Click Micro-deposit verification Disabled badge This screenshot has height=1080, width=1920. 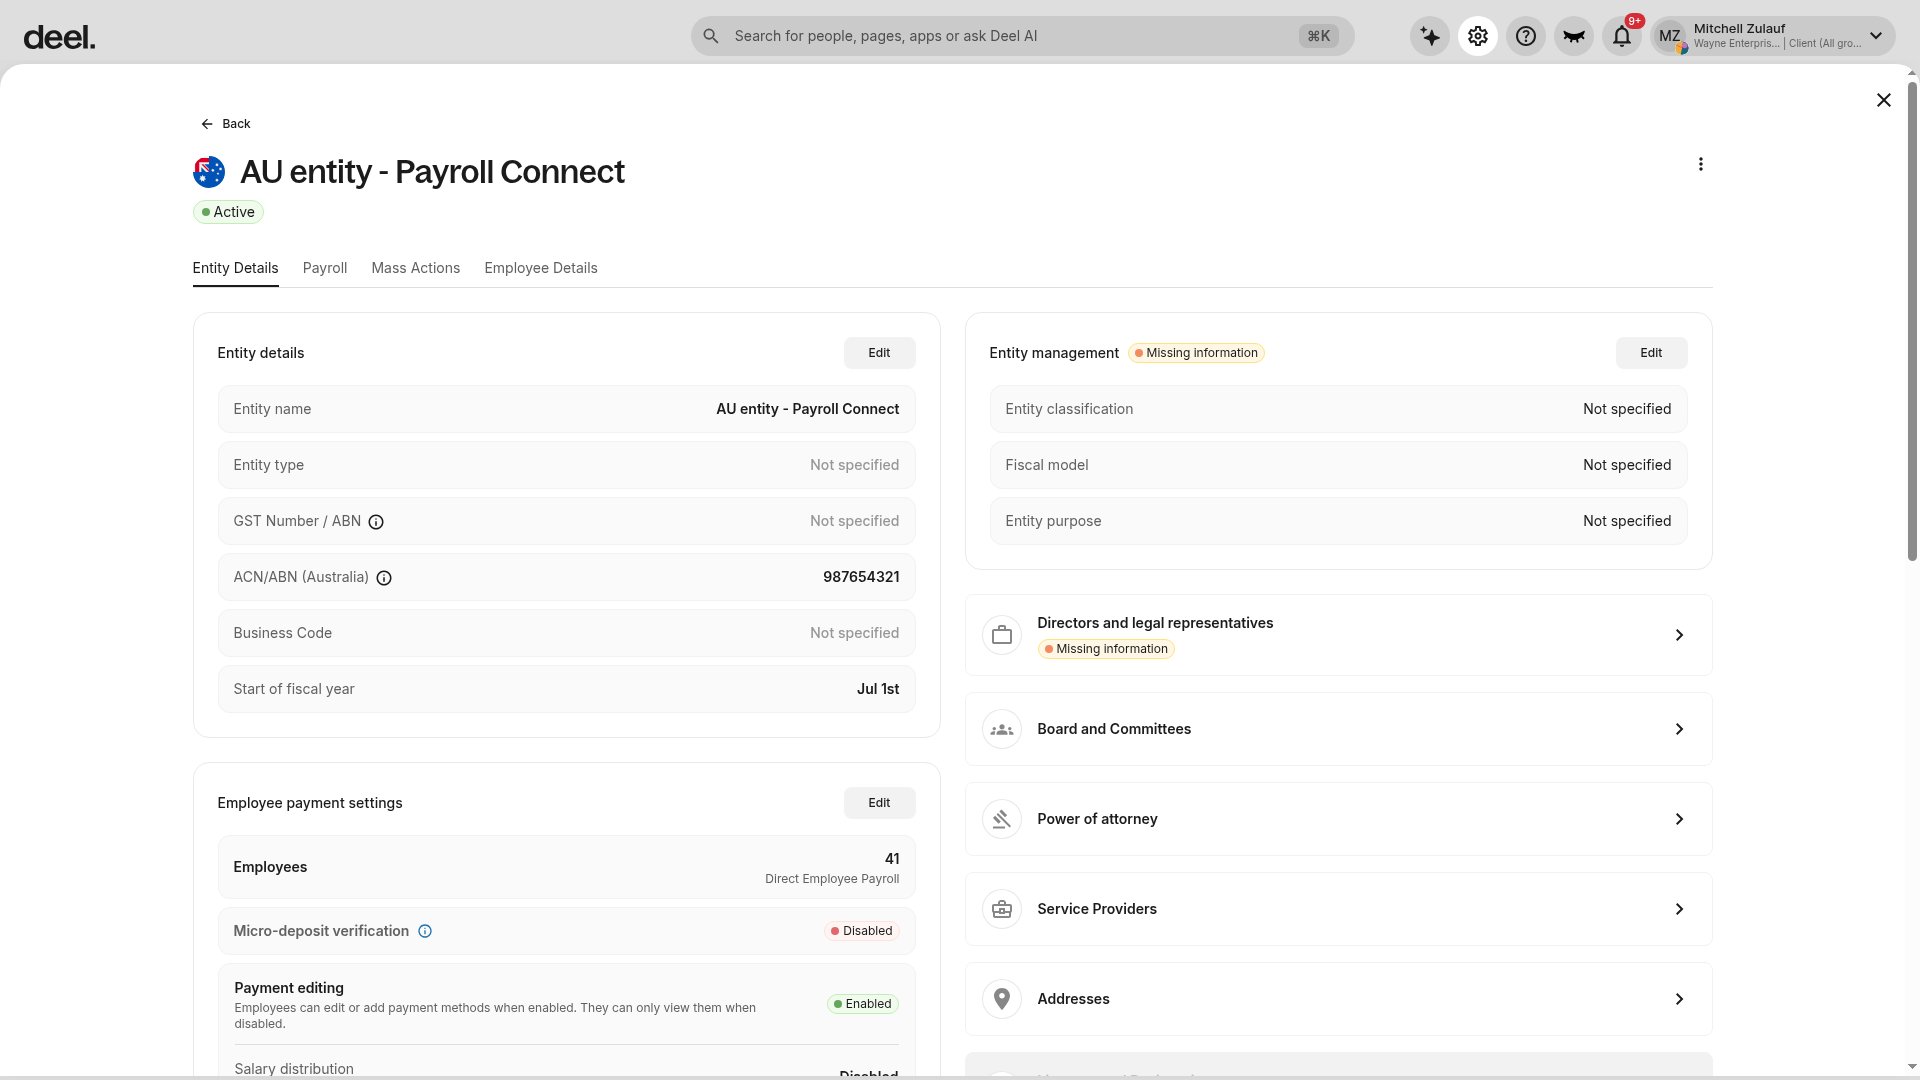click(861, 931)
